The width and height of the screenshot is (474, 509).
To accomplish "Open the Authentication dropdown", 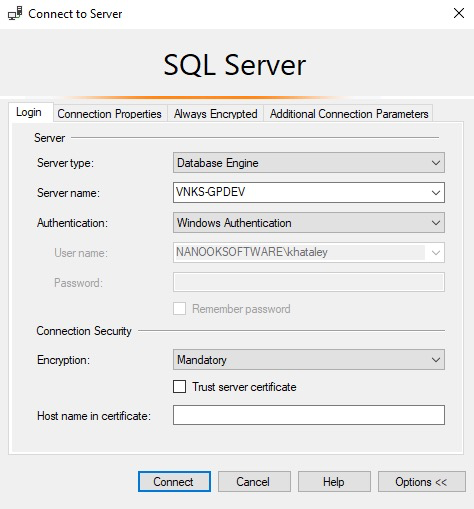I will click(x=309, y=223).
